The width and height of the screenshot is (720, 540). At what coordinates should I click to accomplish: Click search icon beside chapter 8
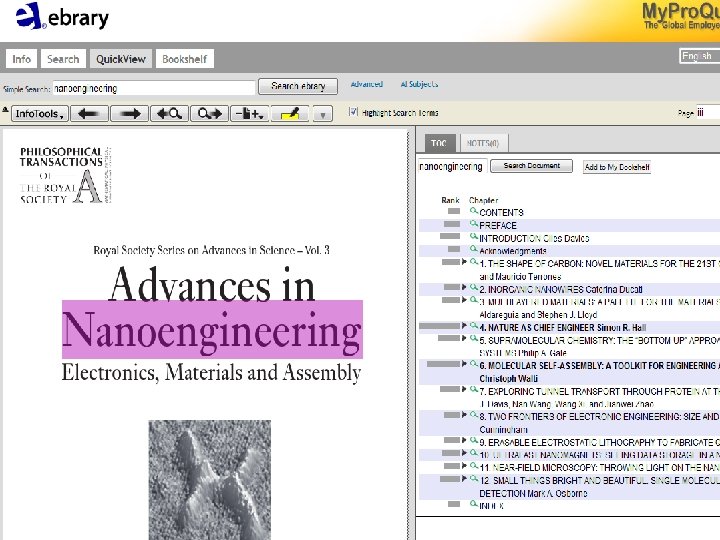(x=474, y=415)
